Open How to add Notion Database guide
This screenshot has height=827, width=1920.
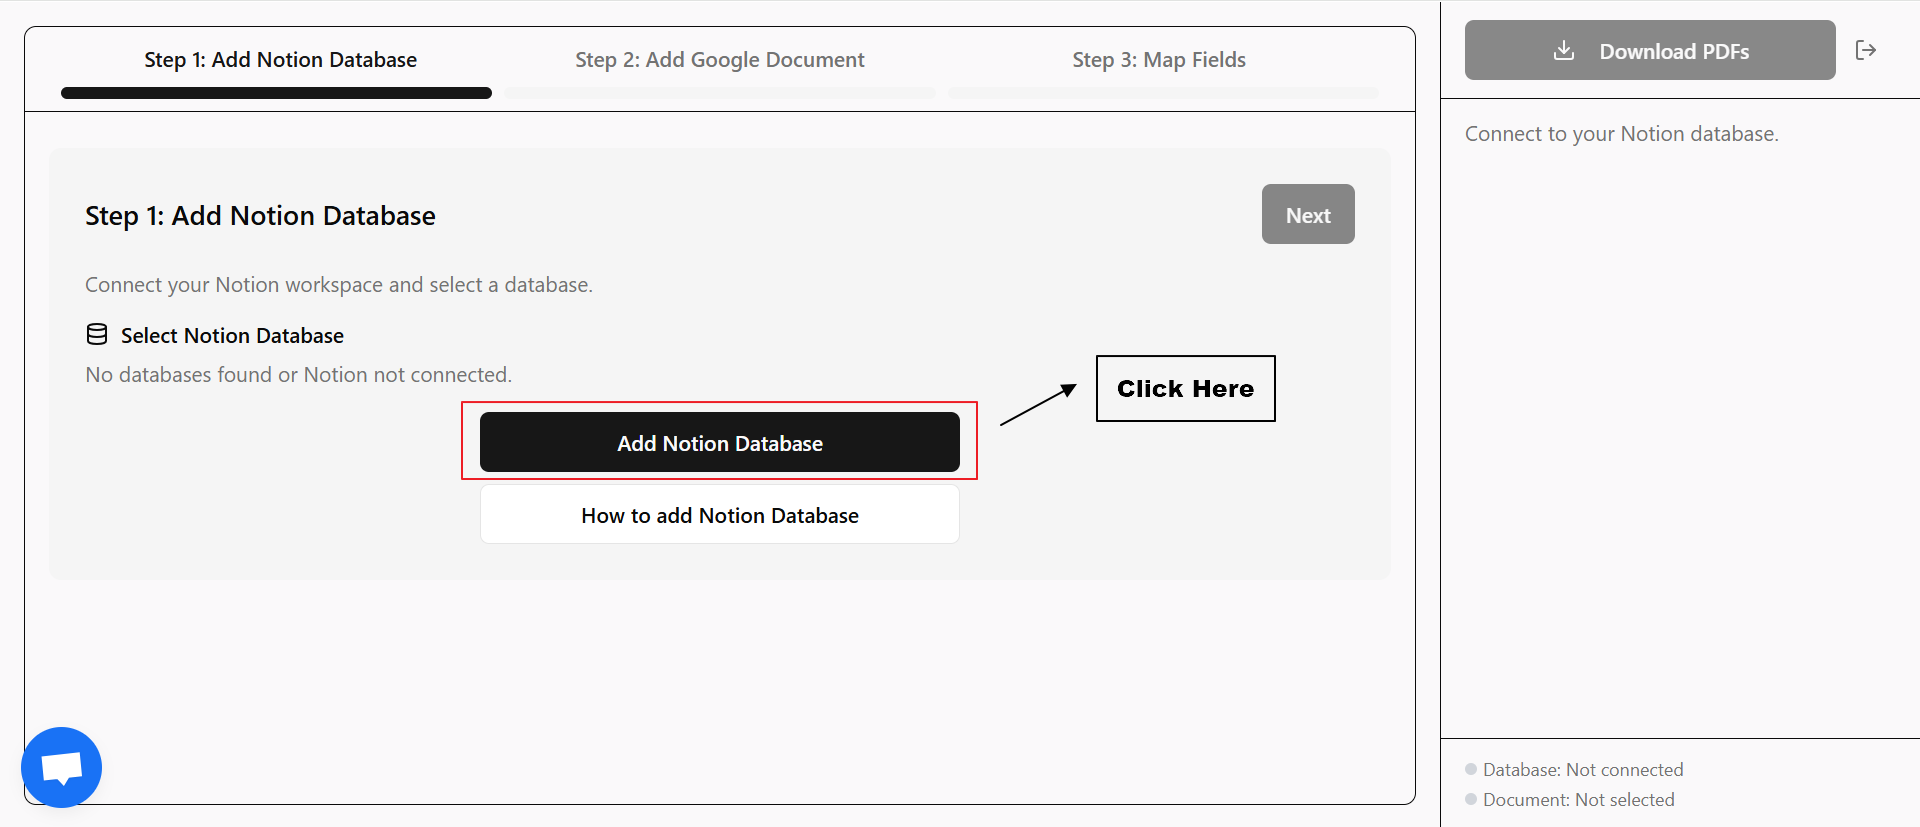click(x=719, y=515)
